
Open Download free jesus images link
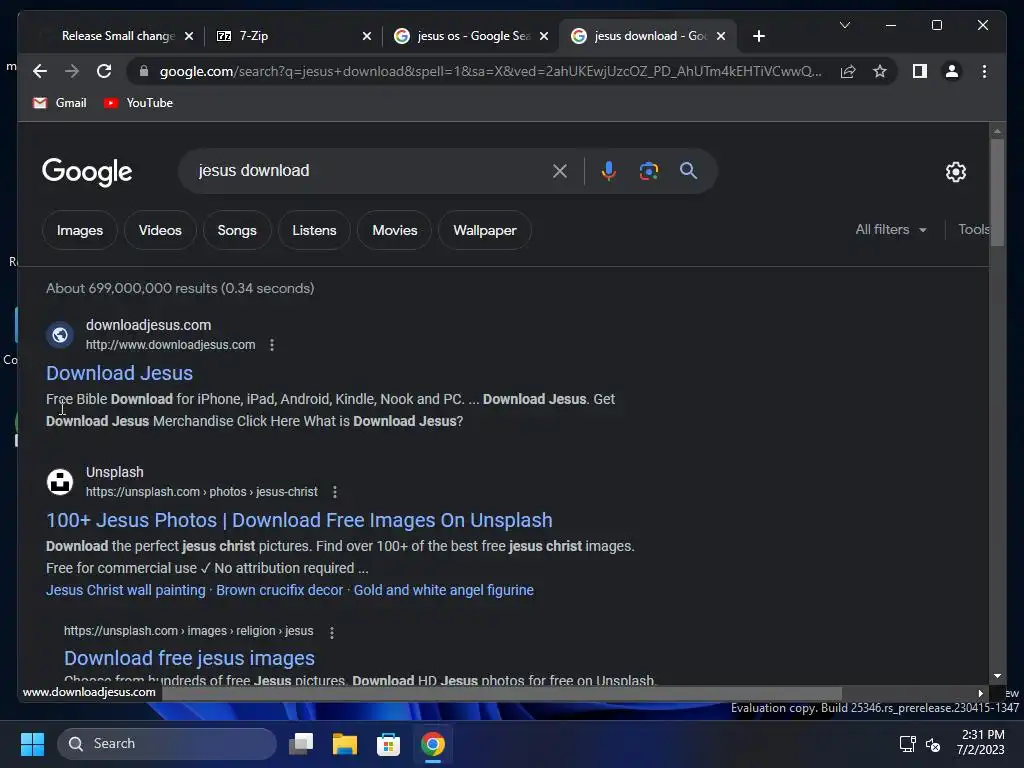pos(189,658)
